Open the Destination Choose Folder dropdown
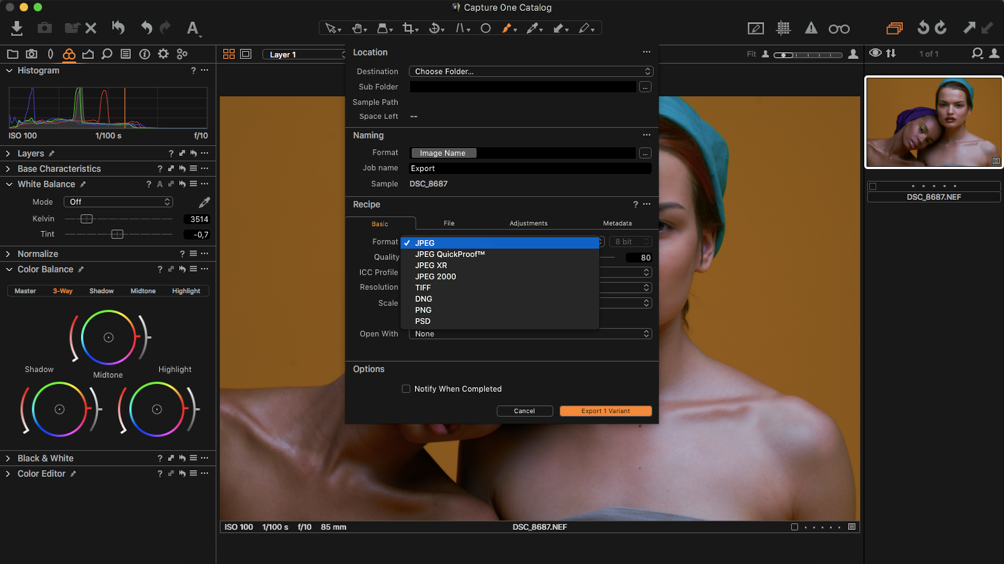Image resolution: width=1004 pixels, height=564 pixels. 530,72
